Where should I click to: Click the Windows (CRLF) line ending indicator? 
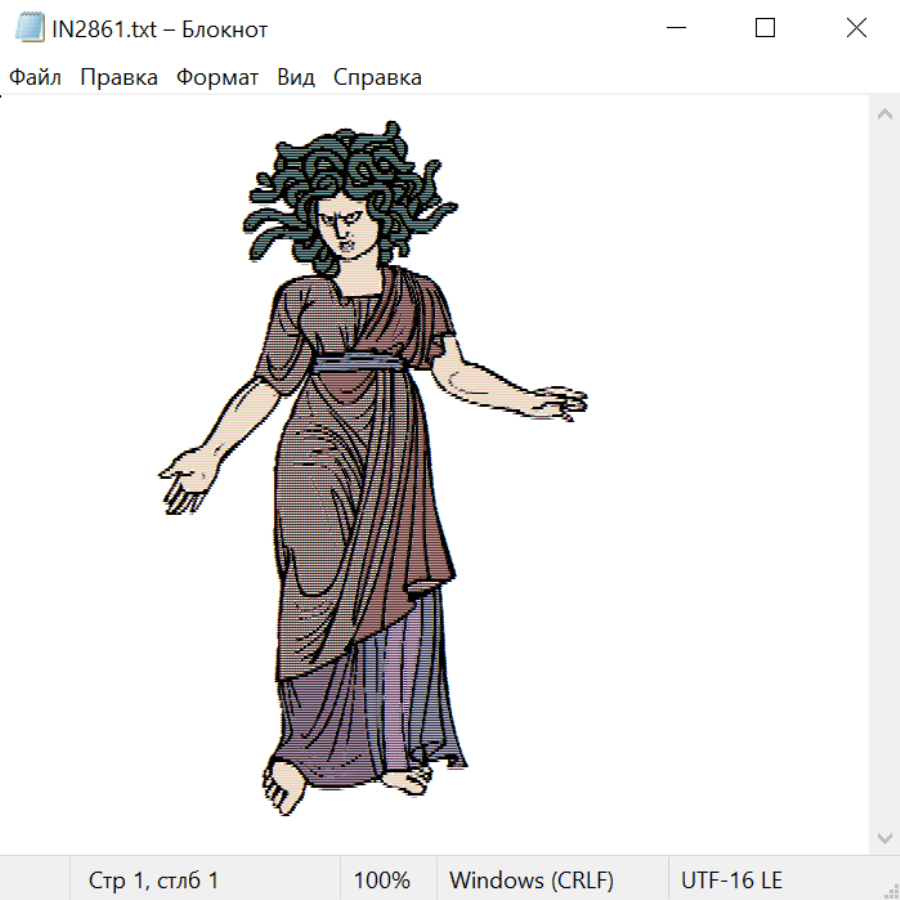click(531, 881)
